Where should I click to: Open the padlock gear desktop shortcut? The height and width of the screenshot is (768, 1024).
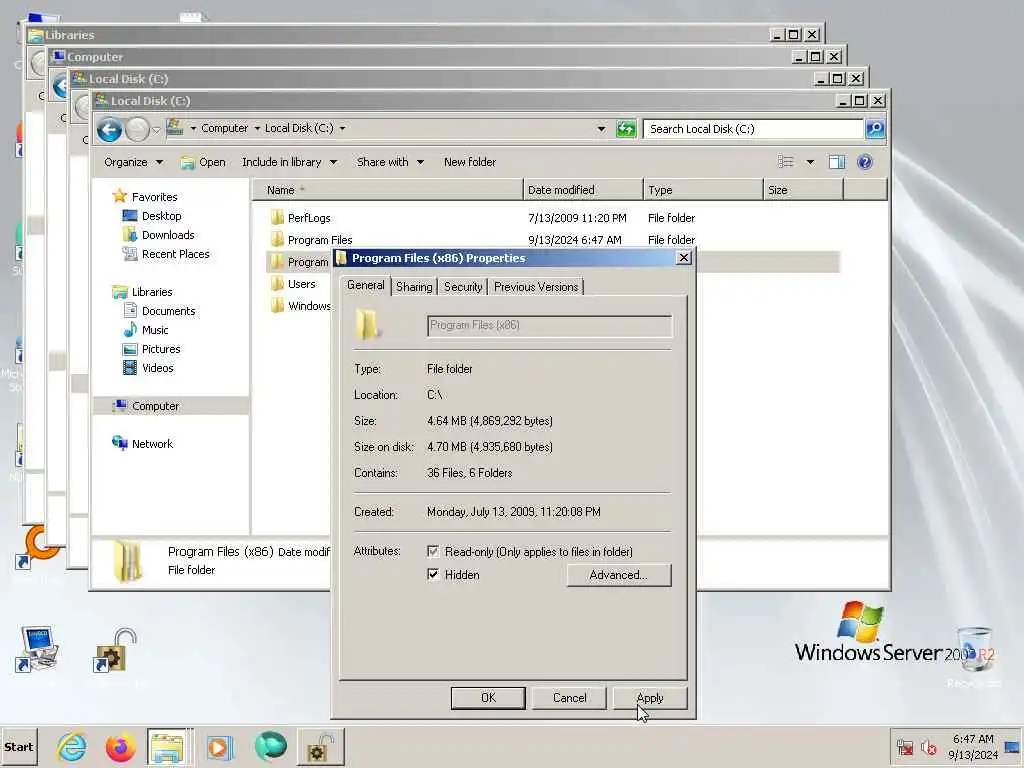[114, 650]
